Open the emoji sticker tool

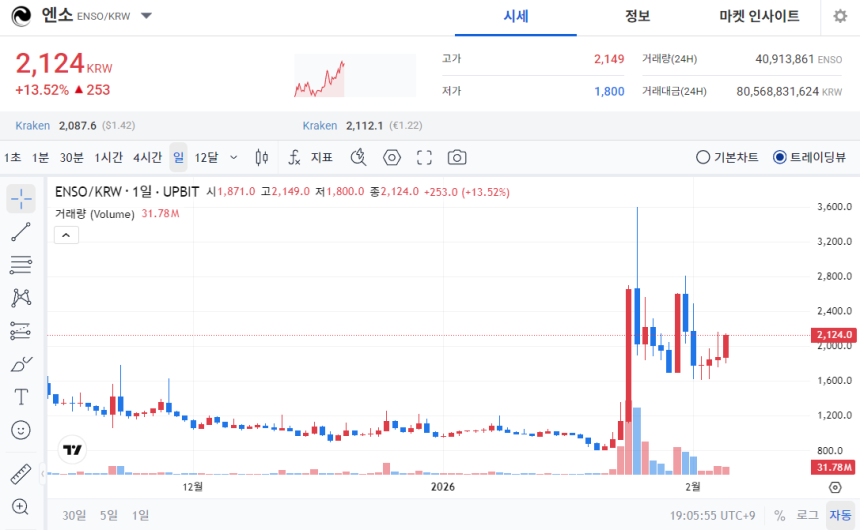21,430
